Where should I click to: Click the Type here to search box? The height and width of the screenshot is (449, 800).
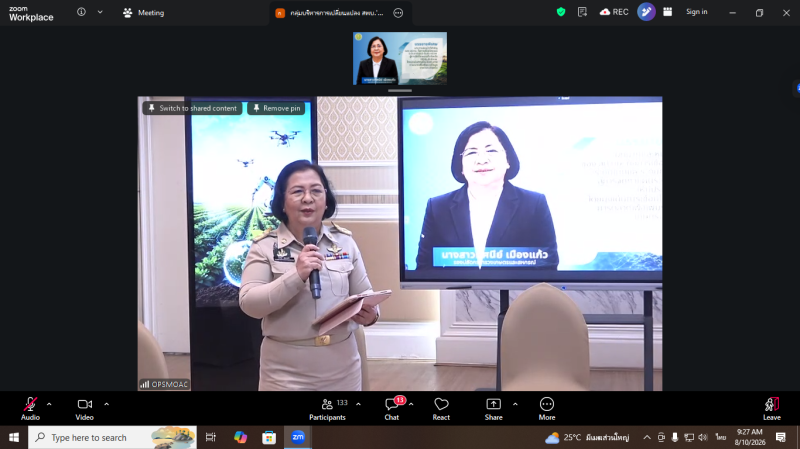tap(112, 437)
